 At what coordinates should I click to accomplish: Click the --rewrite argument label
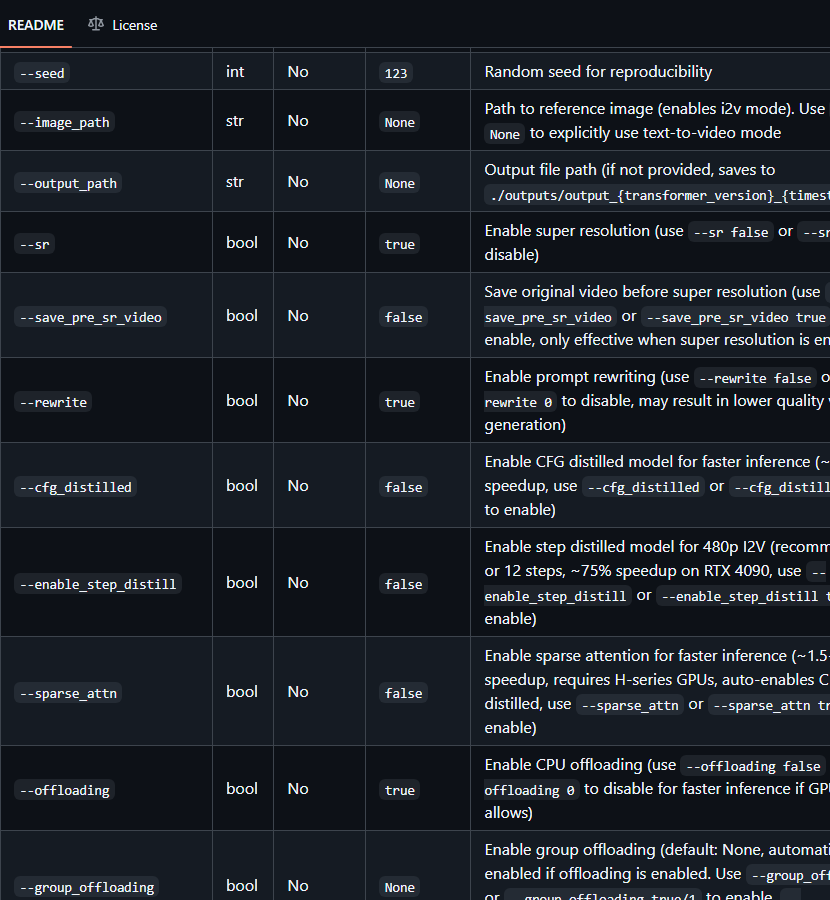pyautogui.click(x=53, y=402)
